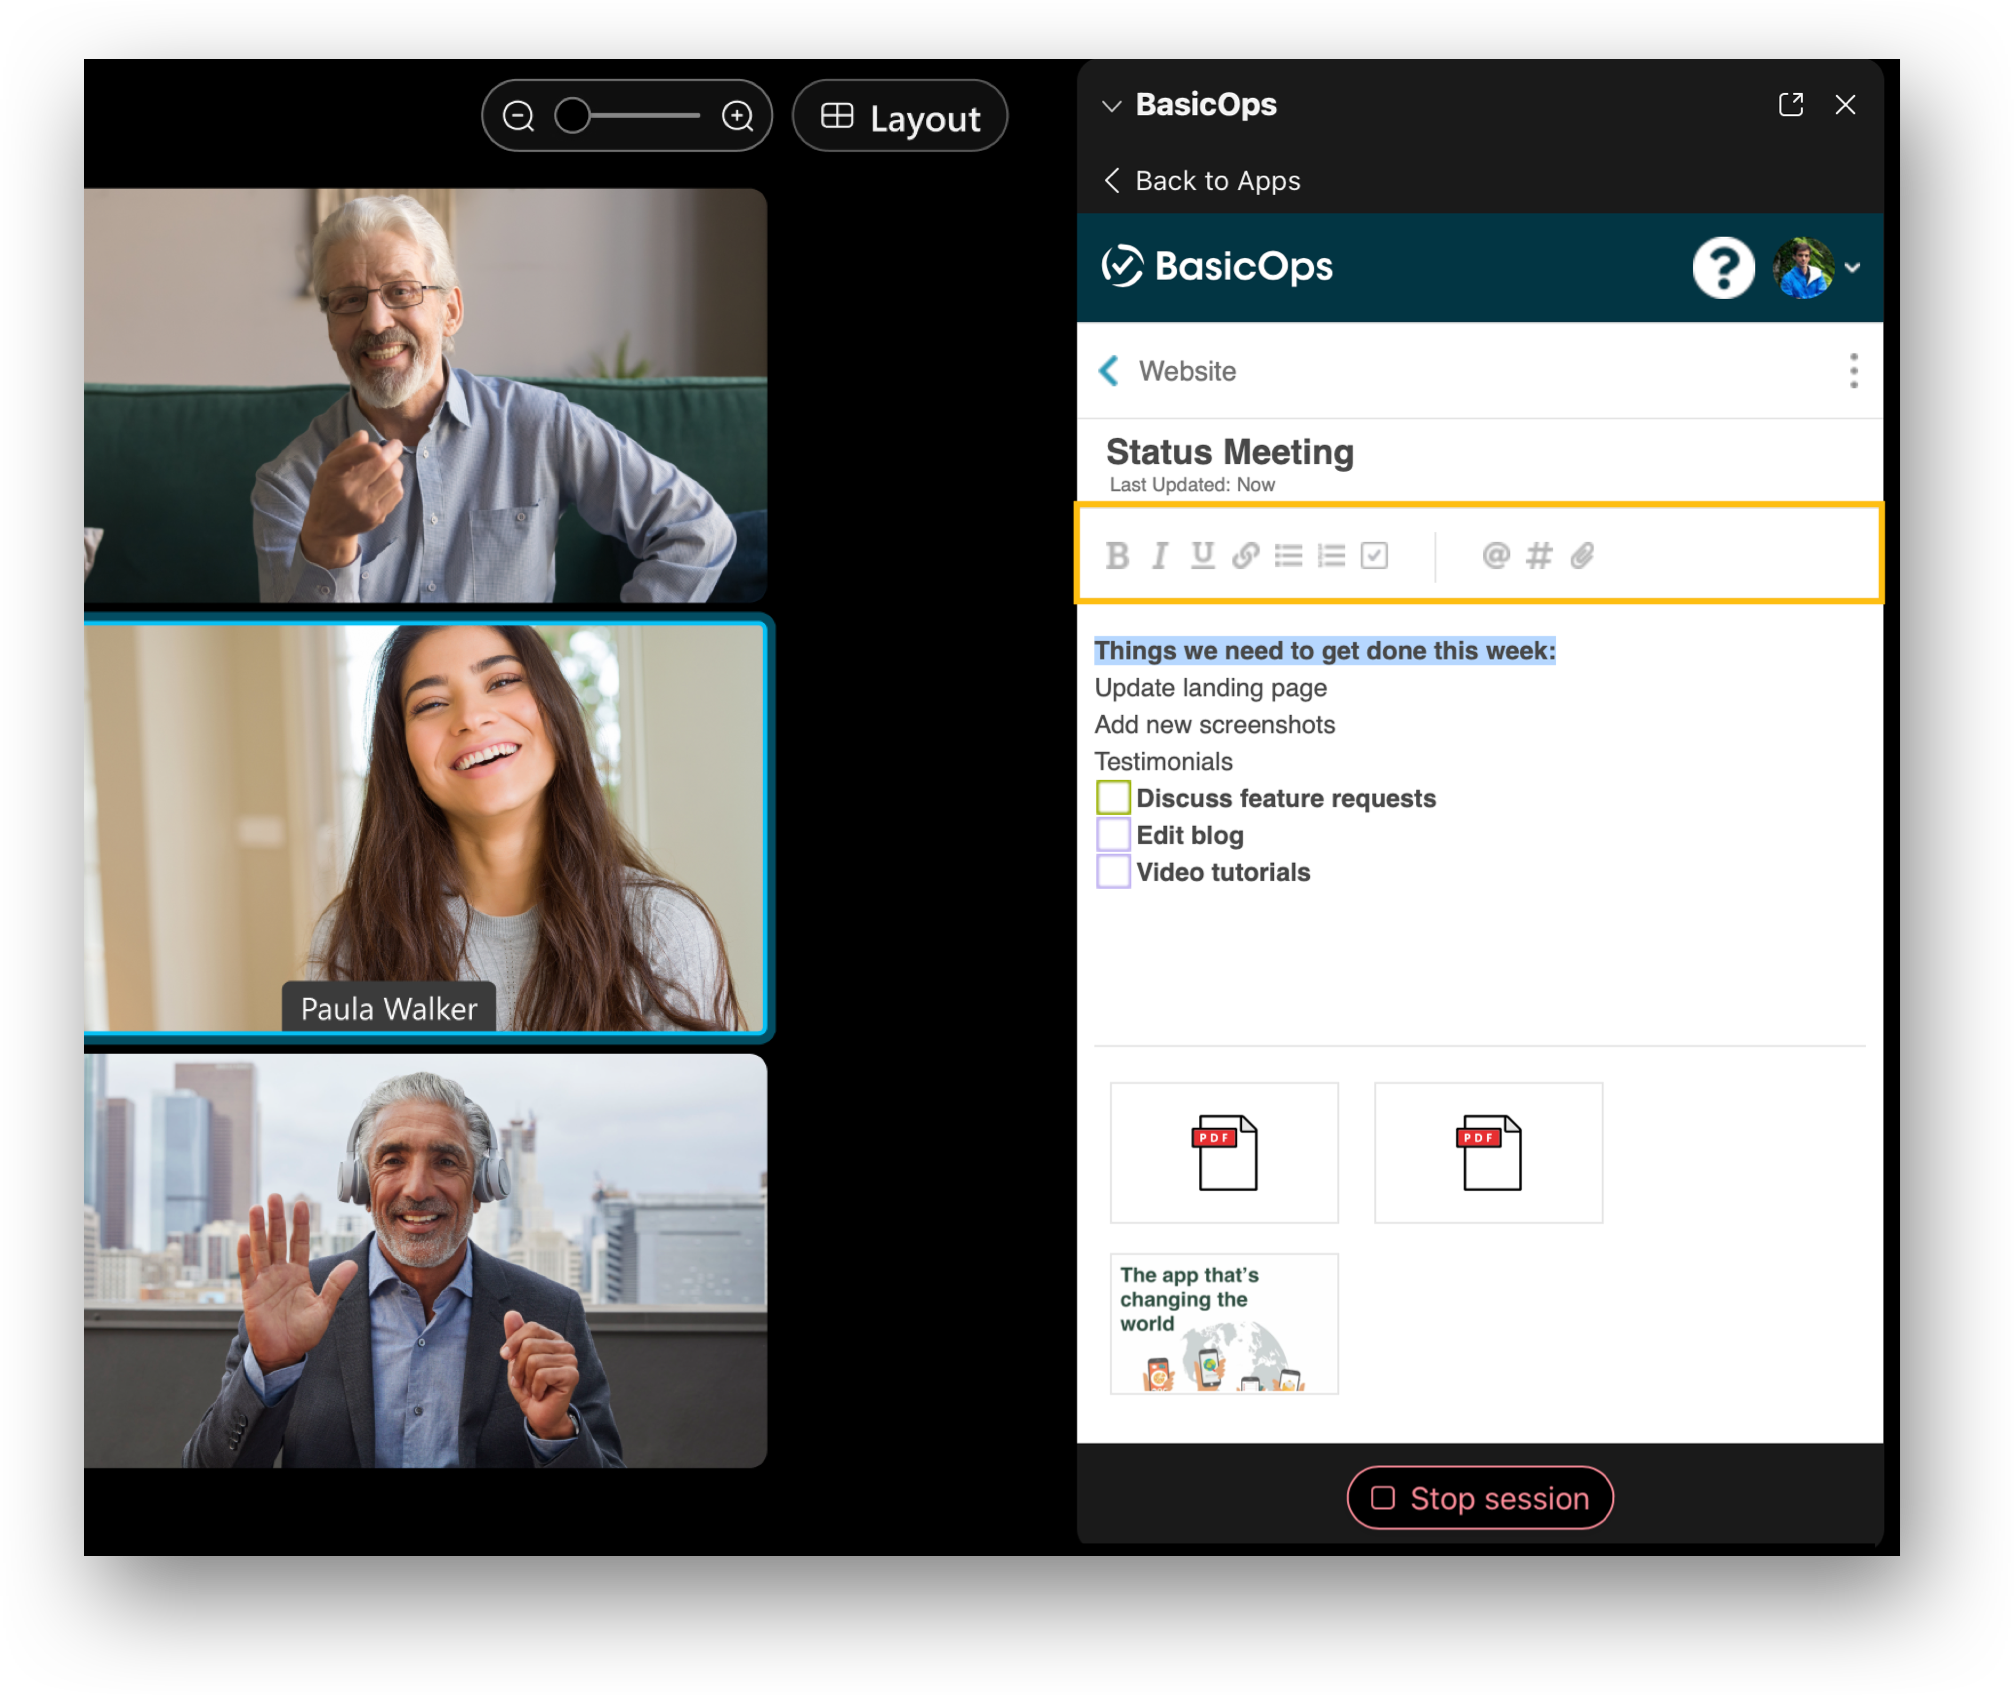The width and height of the screenshot is (2014, 1695).
Task: Select the underline formatting icon
Action: point(1203,556)
